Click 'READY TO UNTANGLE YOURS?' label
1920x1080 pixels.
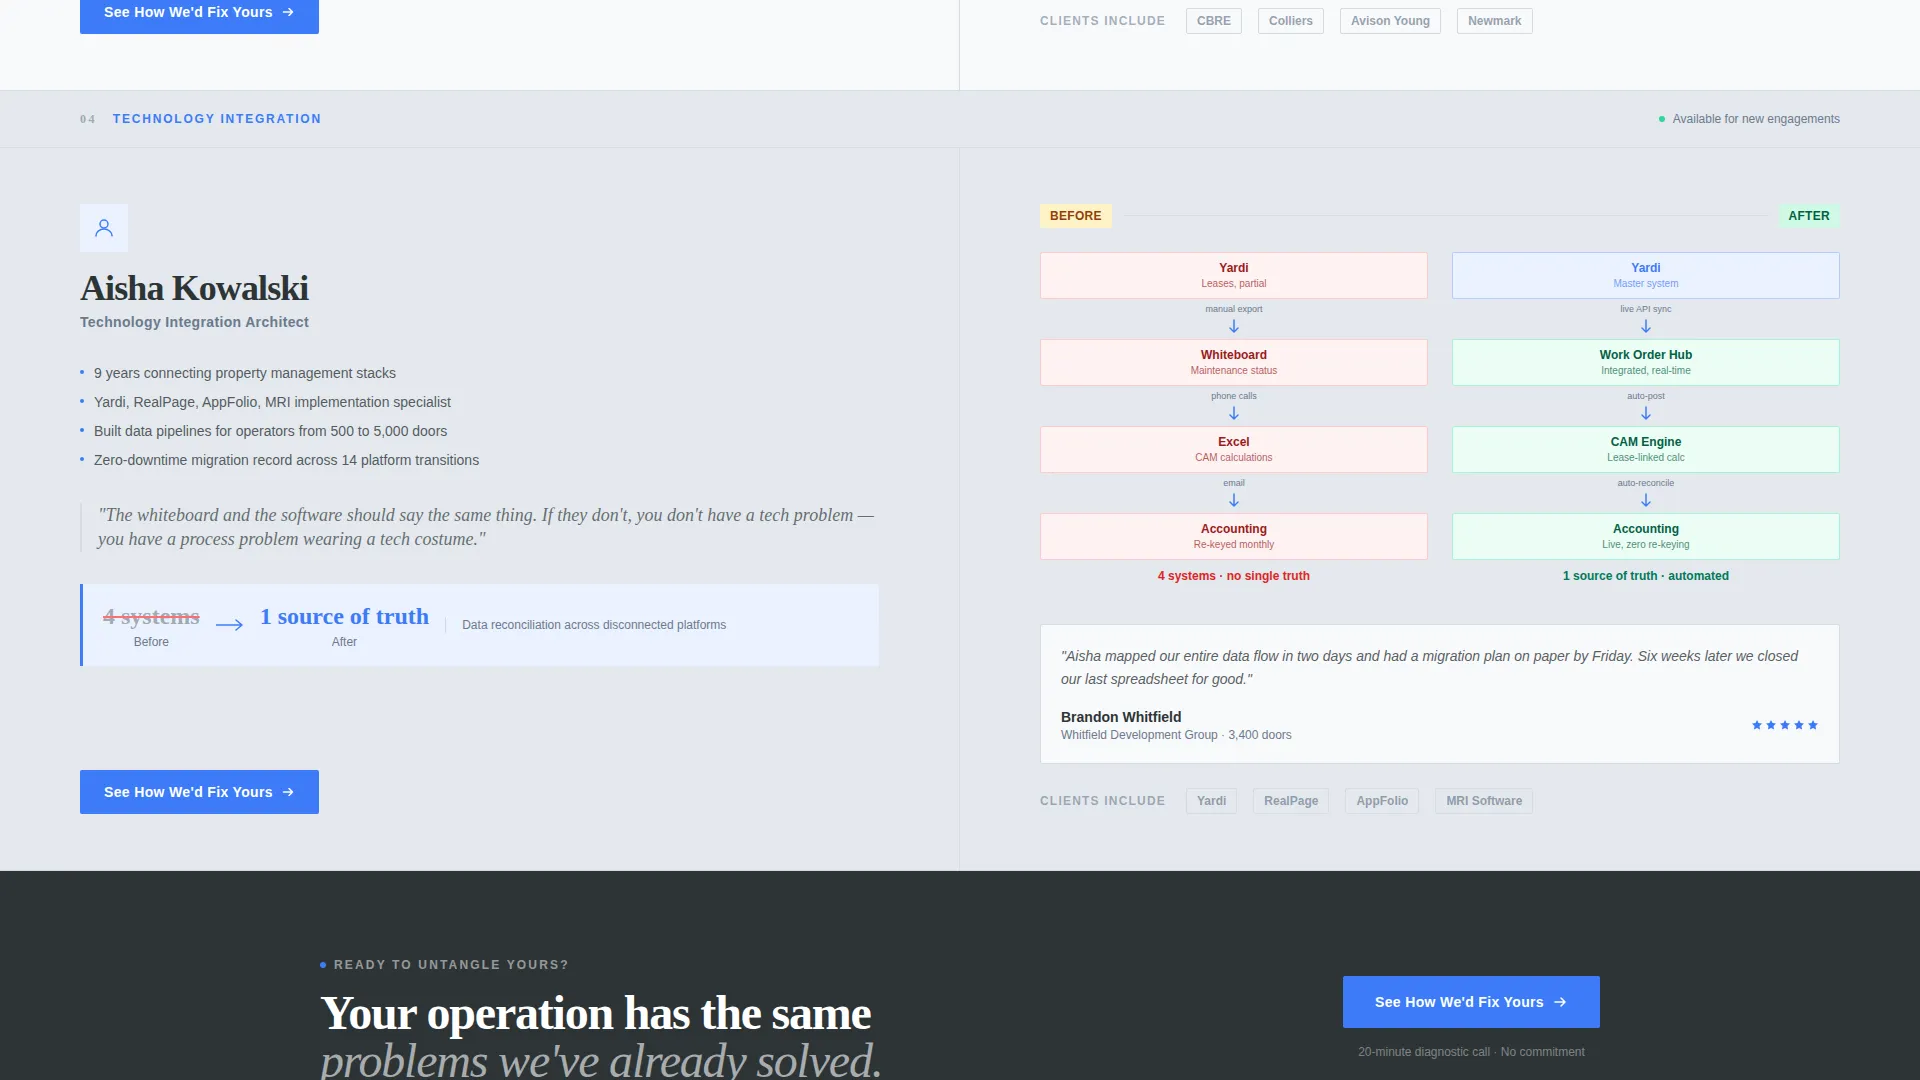451,965
